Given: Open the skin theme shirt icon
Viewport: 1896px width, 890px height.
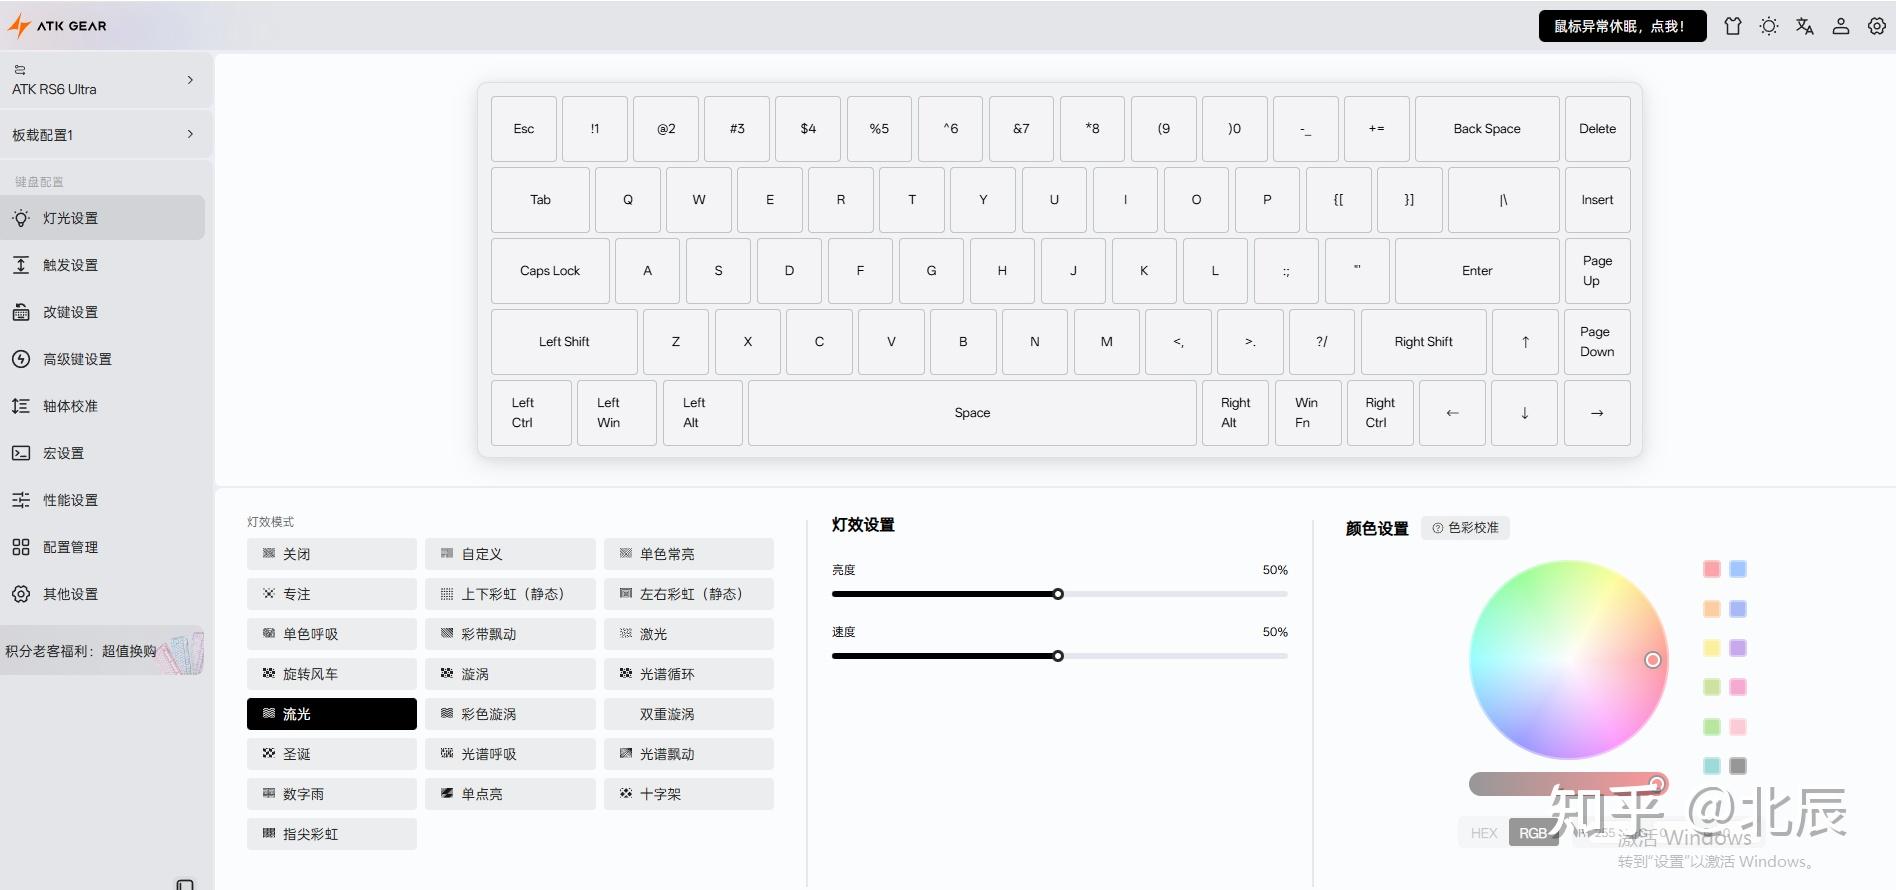Looking at the screenshot, I should pyautogui.click(x=1733, y=26).
